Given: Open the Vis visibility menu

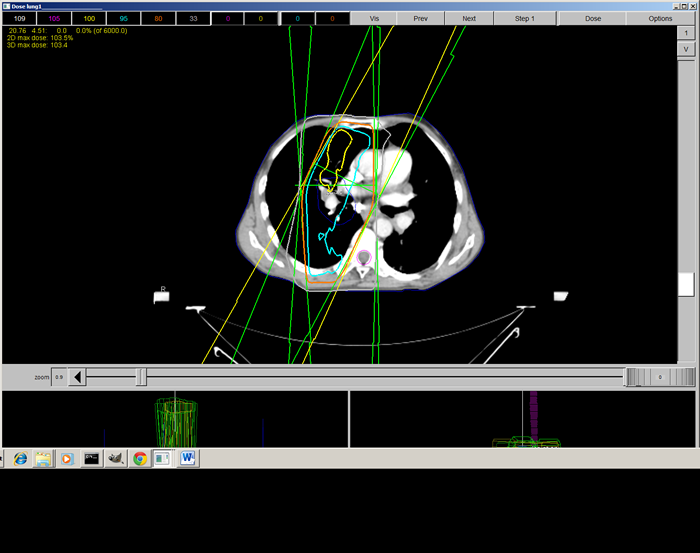Looking at the screenshot, I should (374, 18).
